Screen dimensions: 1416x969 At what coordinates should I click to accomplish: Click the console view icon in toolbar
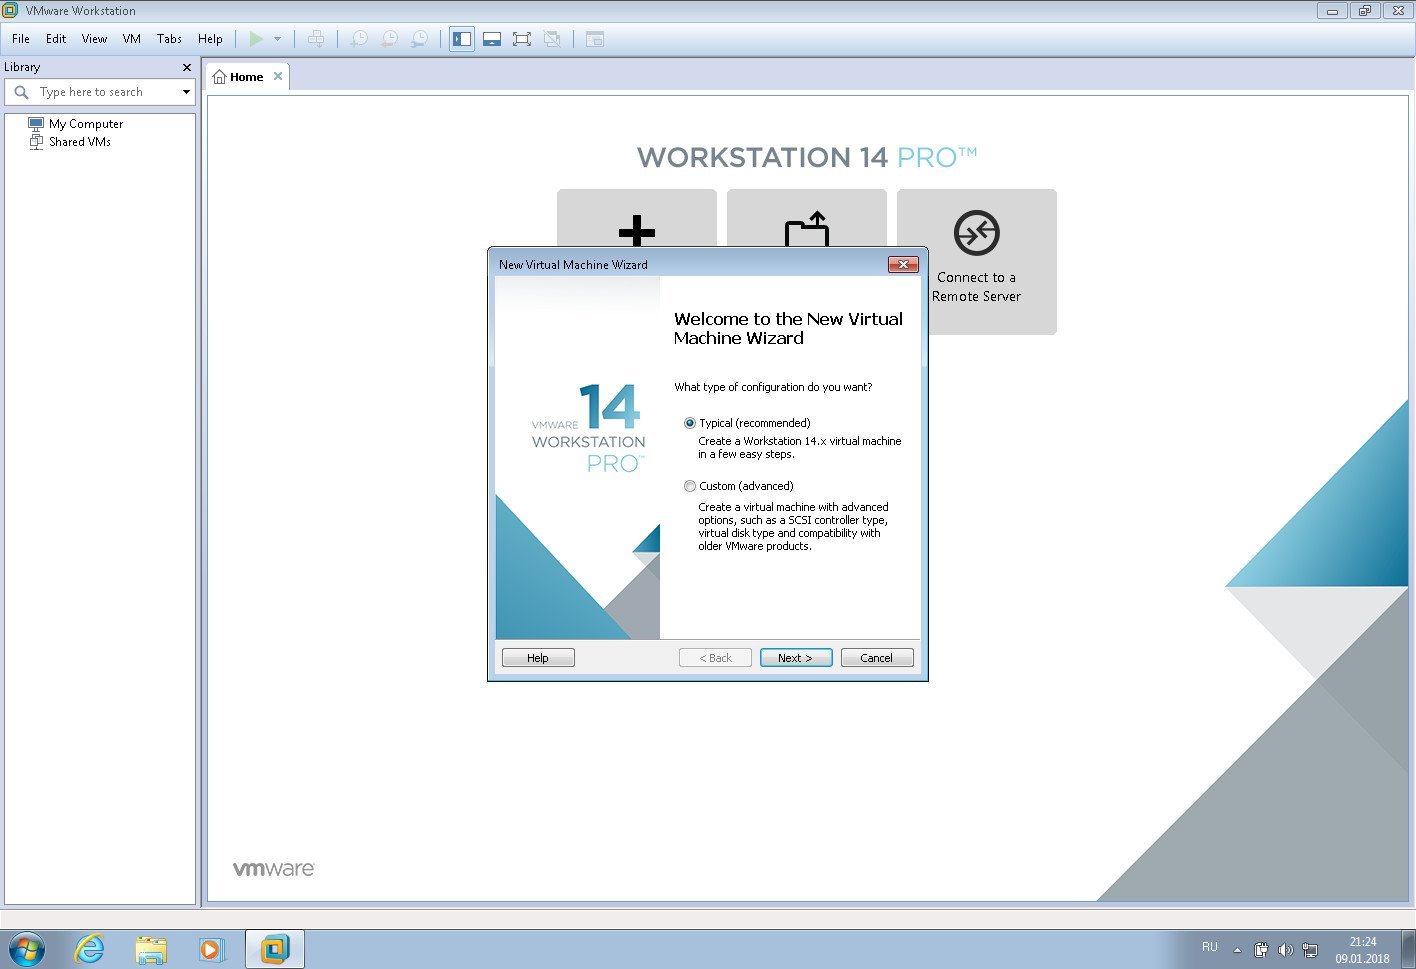tap(595, 39)
